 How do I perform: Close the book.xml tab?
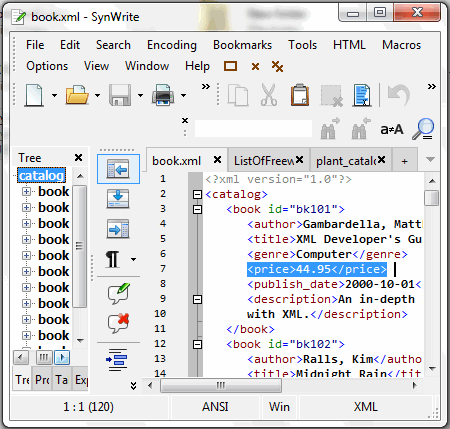click(217, 160)
